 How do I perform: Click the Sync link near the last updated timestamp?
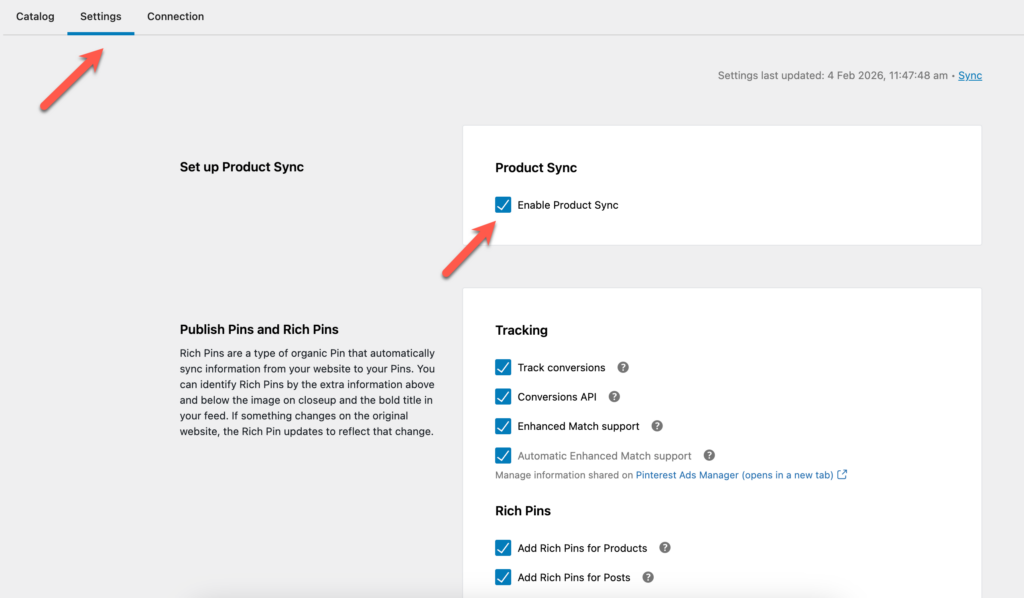(x=969, y=75)
